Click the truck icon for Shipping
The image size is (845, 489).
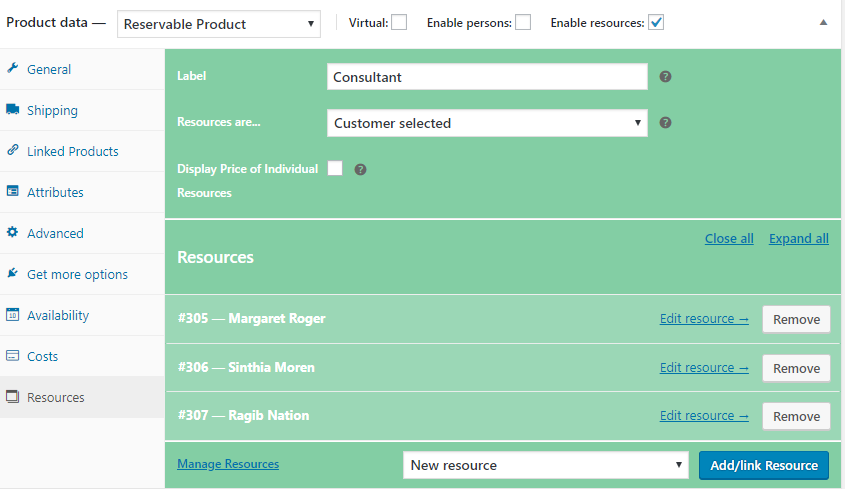[x=13, y=110]
